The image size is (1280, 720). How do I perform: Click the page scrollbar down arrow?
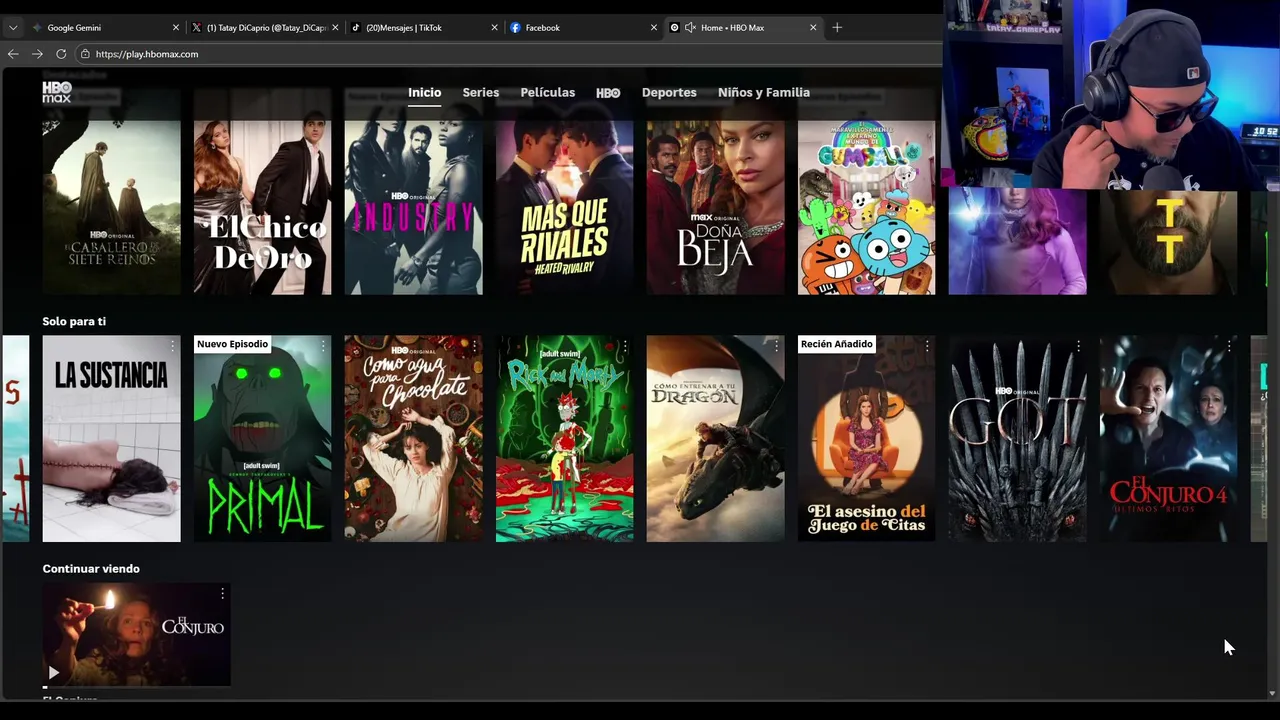click(x=1272, y=693)
